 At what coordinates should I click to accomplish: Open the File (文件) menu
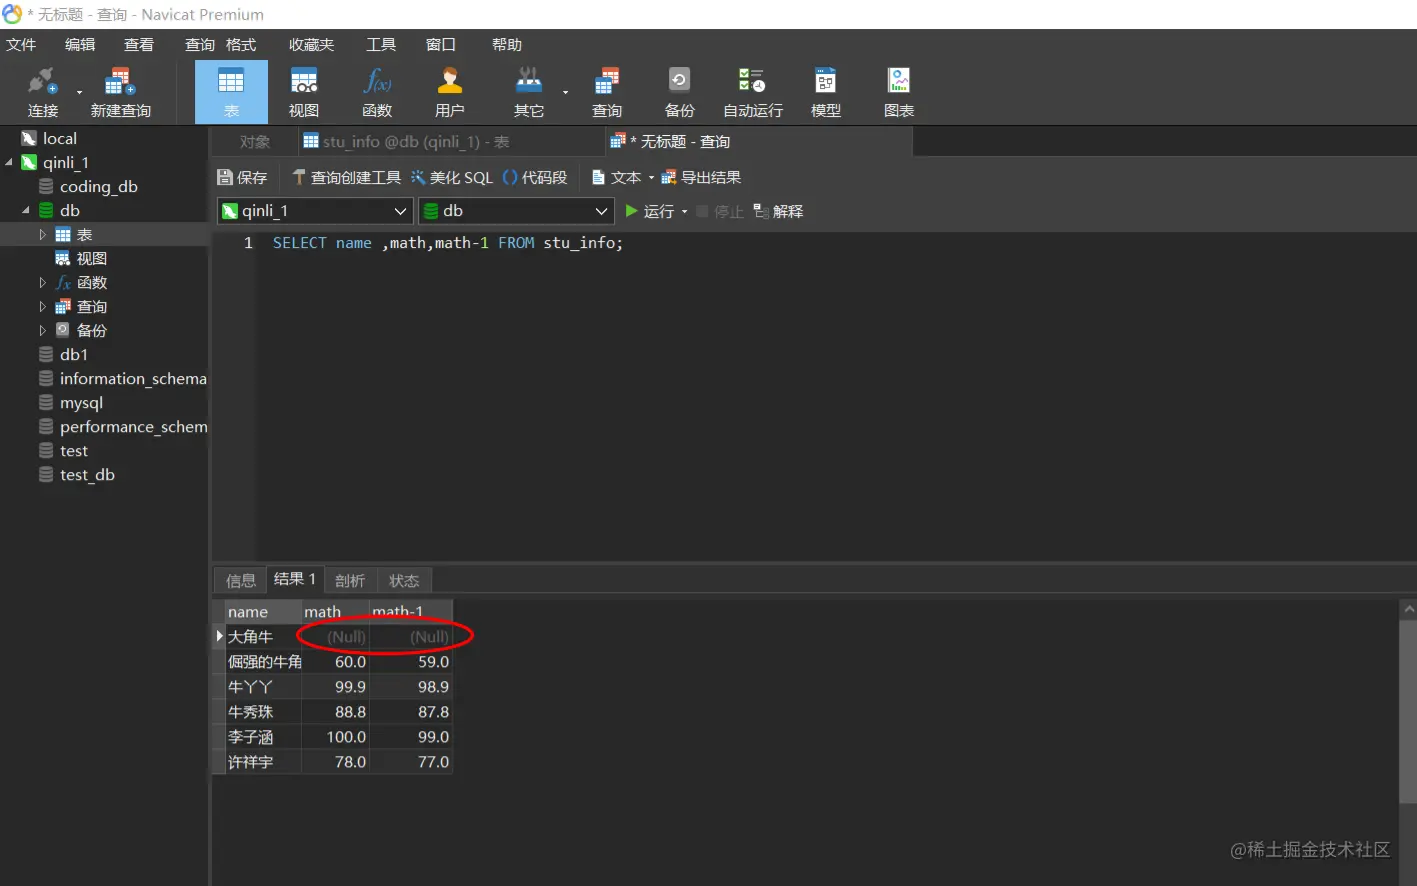pos(21,44)
